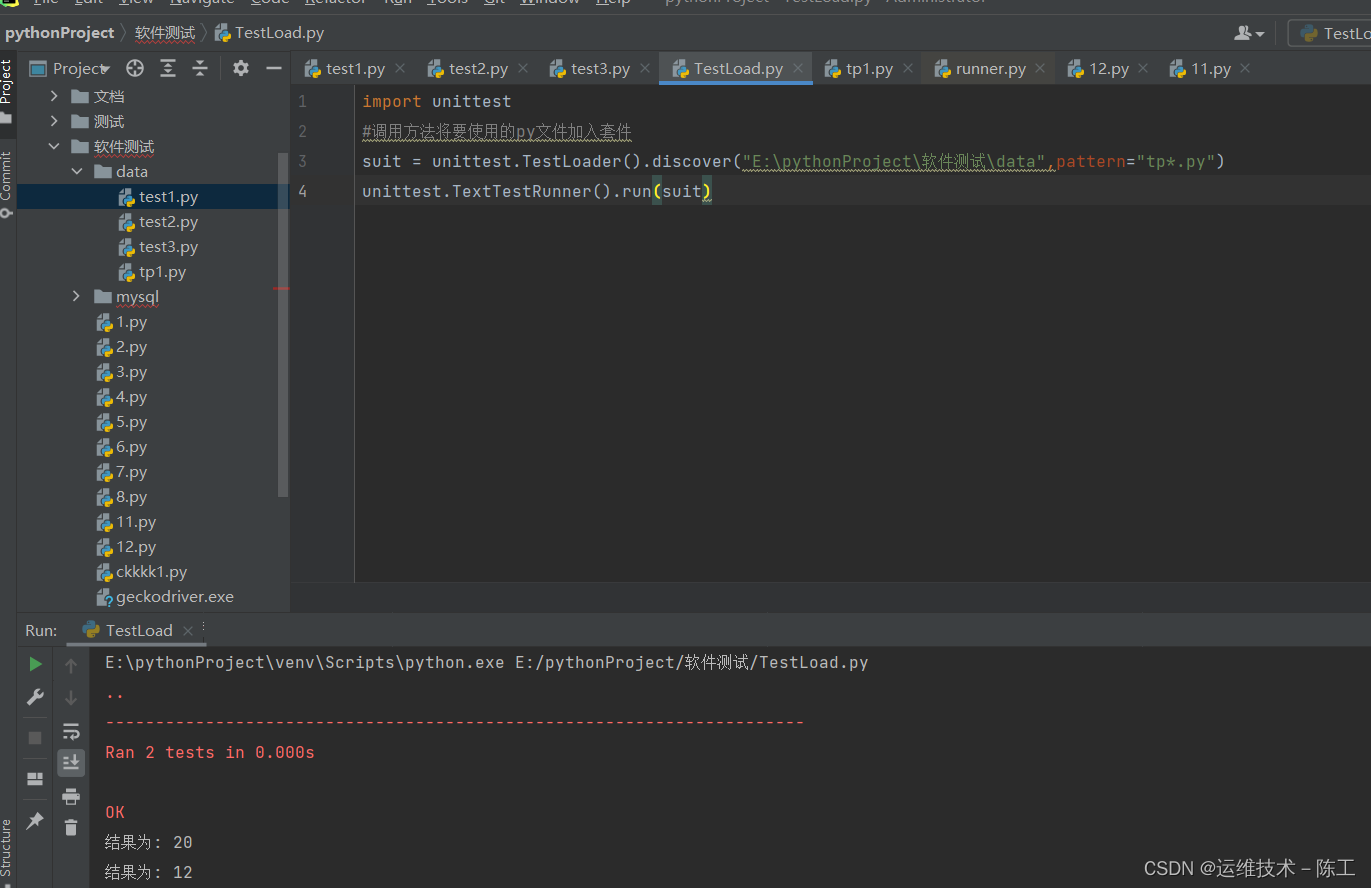
Task: Switch to the runner.py editor tab
Action: pyautogui.click(x=990, y=69)
